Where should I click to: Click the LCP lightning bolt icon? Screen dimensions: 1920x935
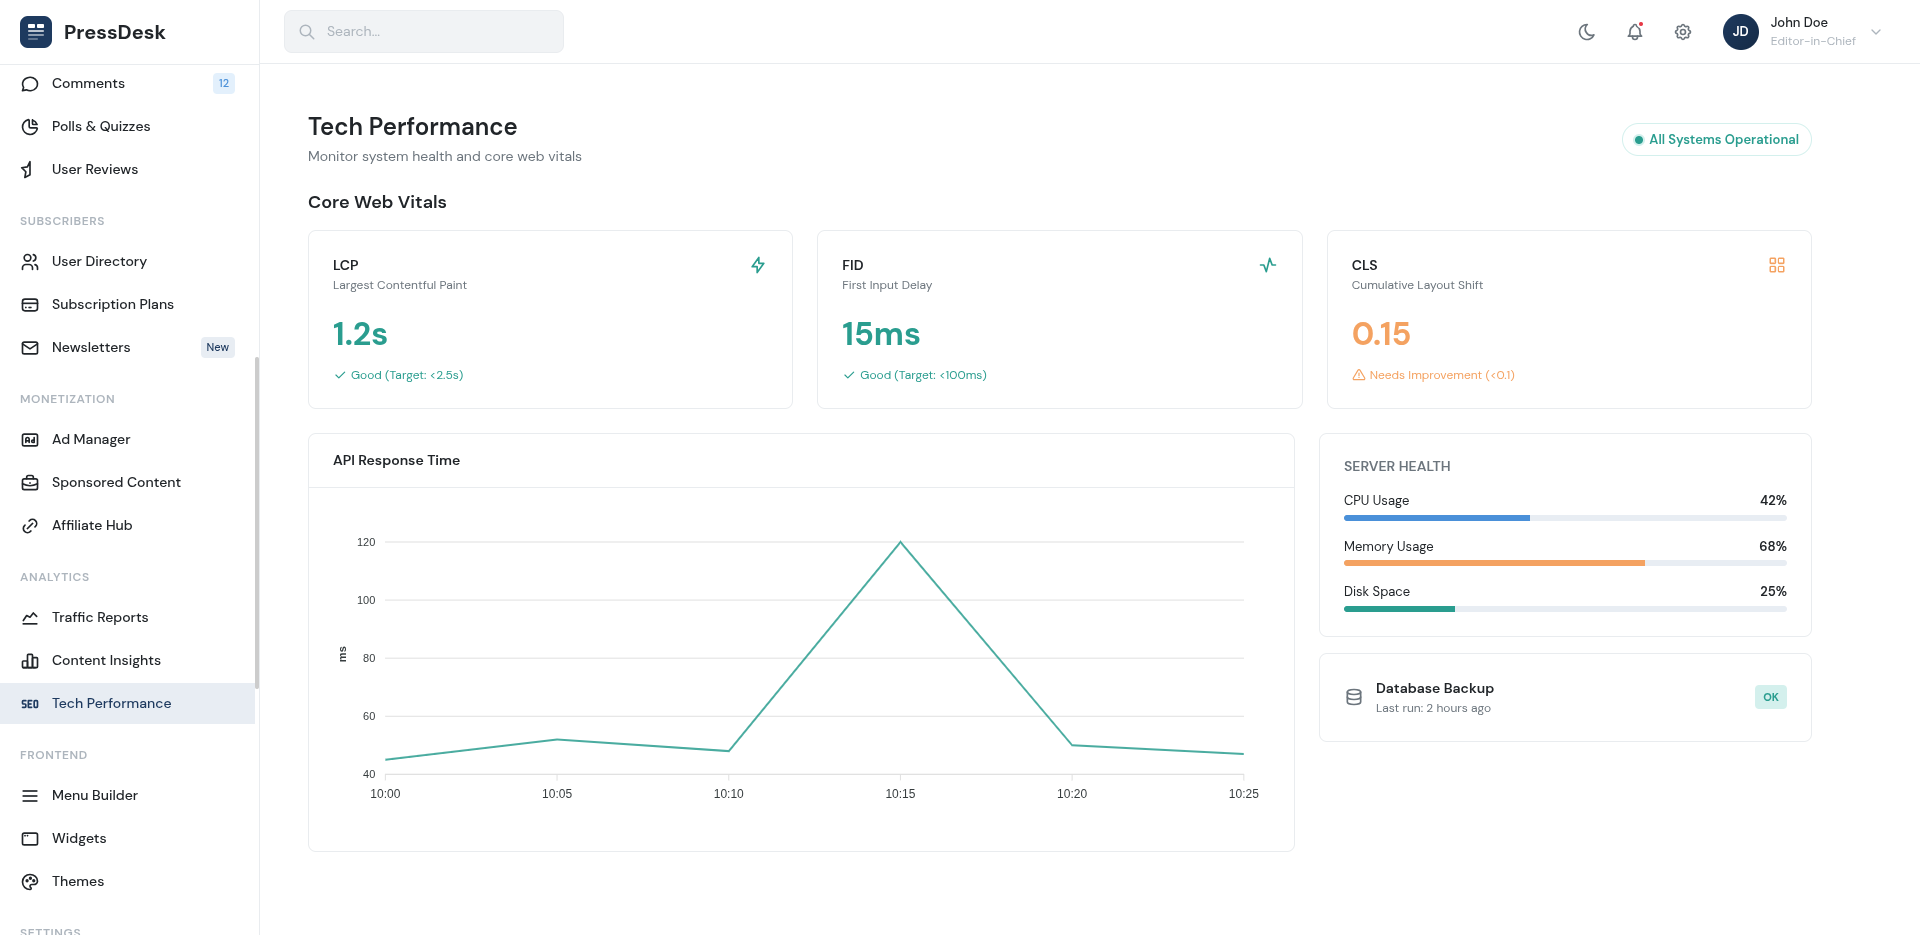pyautogui.click(x=758, y=265)
